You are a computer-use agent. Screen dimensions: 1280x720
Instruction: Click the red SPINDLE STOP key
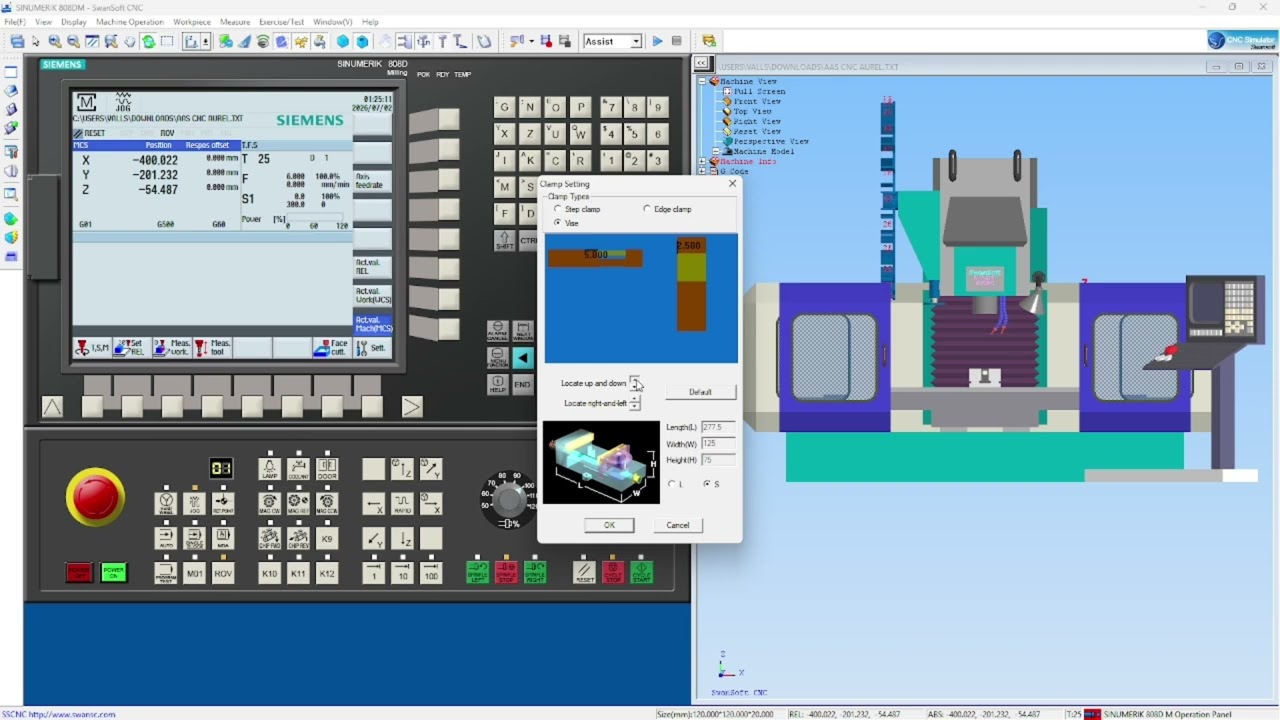pyautogui.click(x=507, y=573)
